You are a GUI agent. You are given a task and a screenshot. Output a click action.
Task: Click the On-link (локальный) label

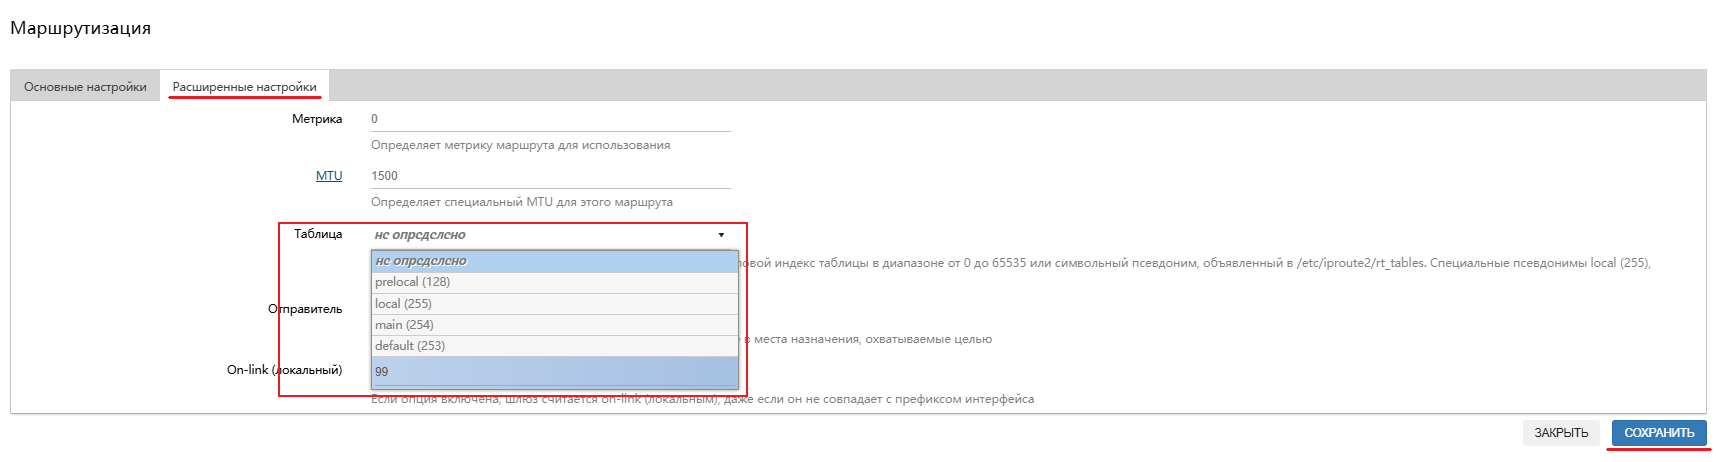(284, 370)
